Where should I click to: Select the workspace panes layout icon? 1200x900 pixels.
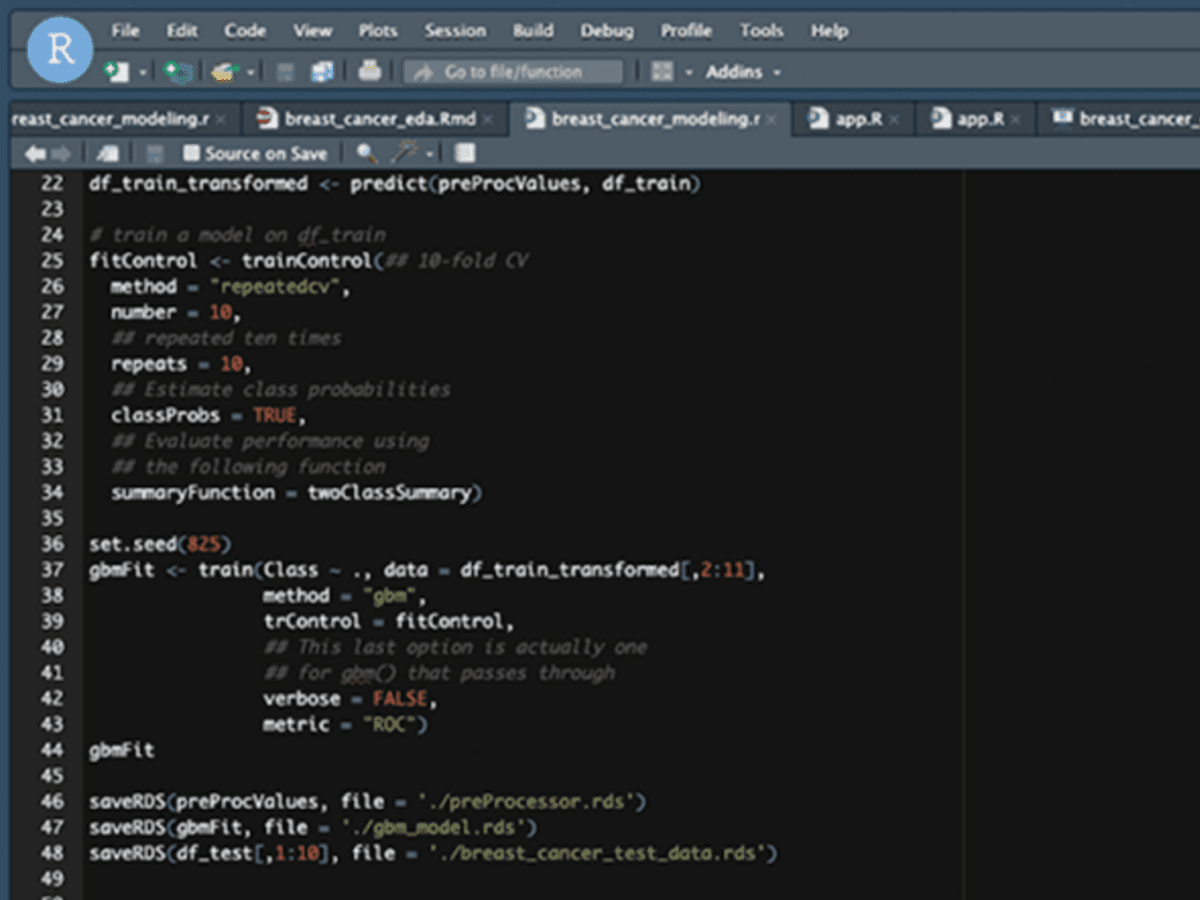coord(662,71)
